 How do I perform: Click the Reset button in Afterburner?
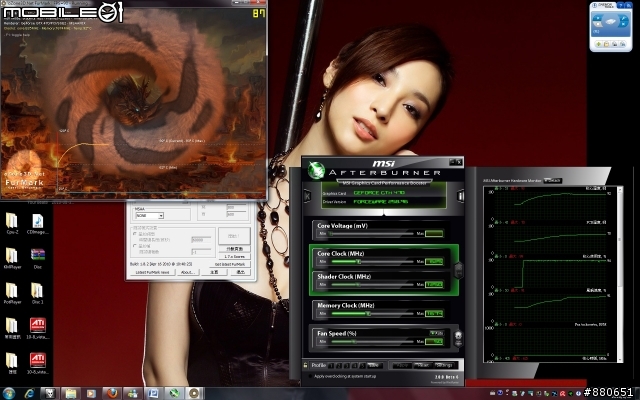(423, 365)
